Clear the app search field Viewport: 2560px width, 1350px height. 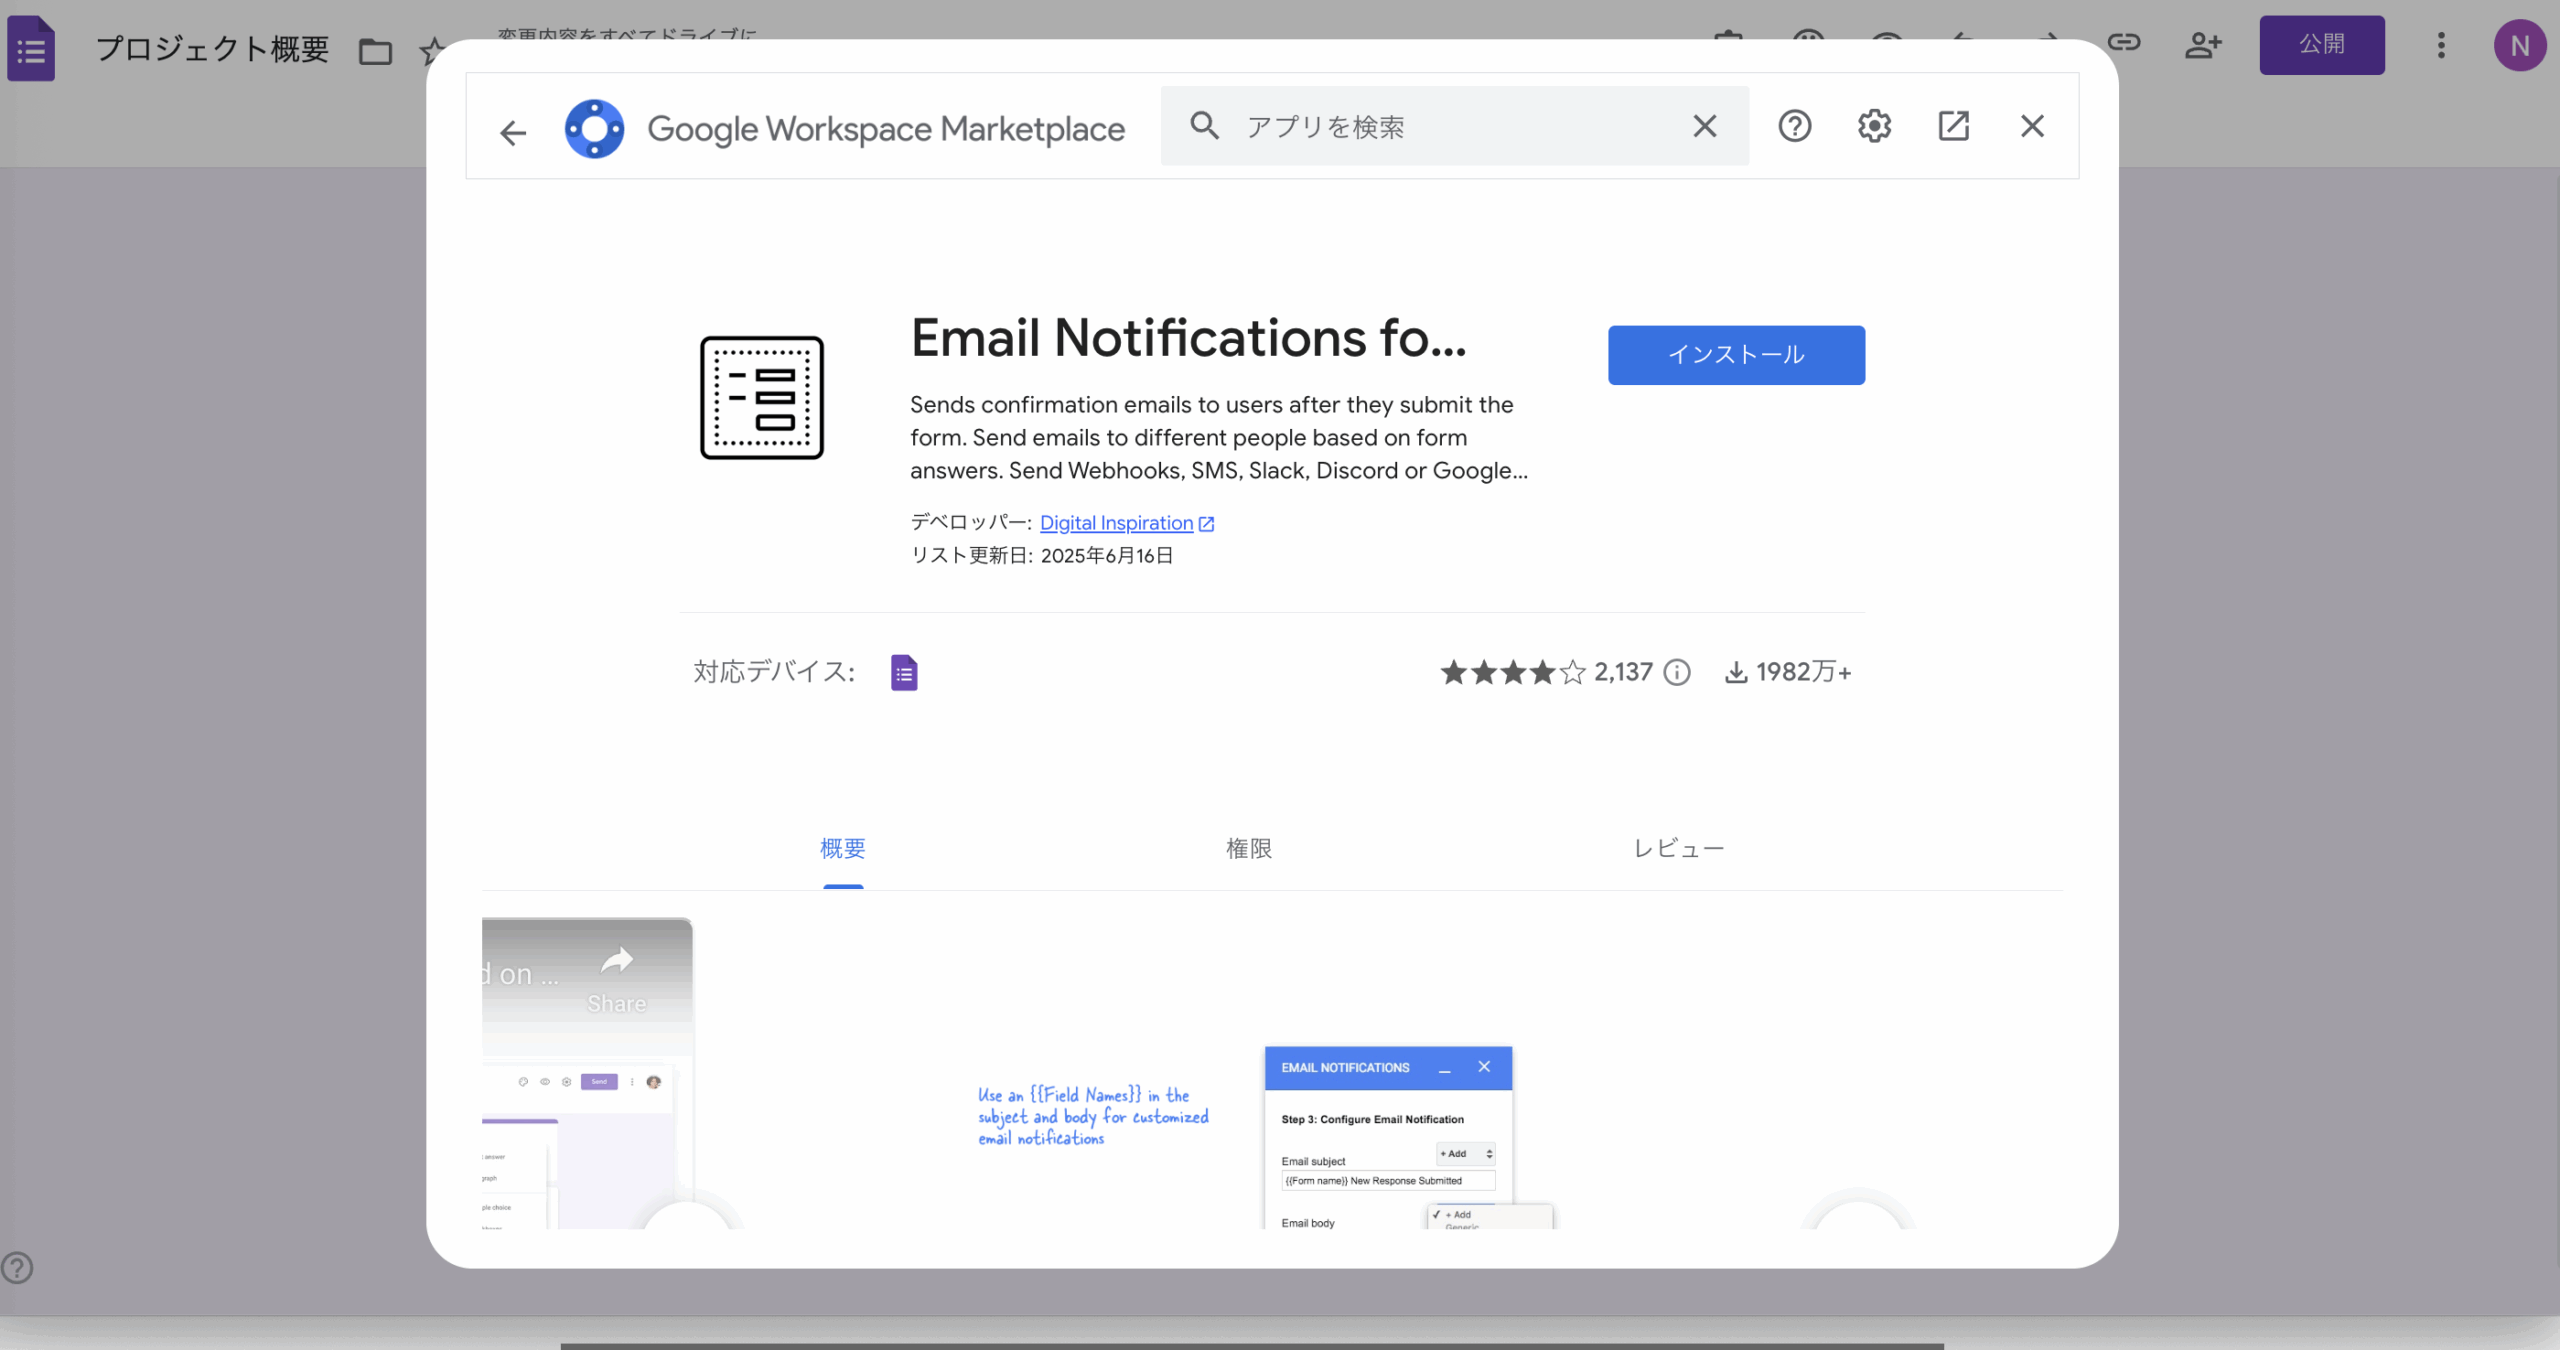click(x=1704, y=126)
